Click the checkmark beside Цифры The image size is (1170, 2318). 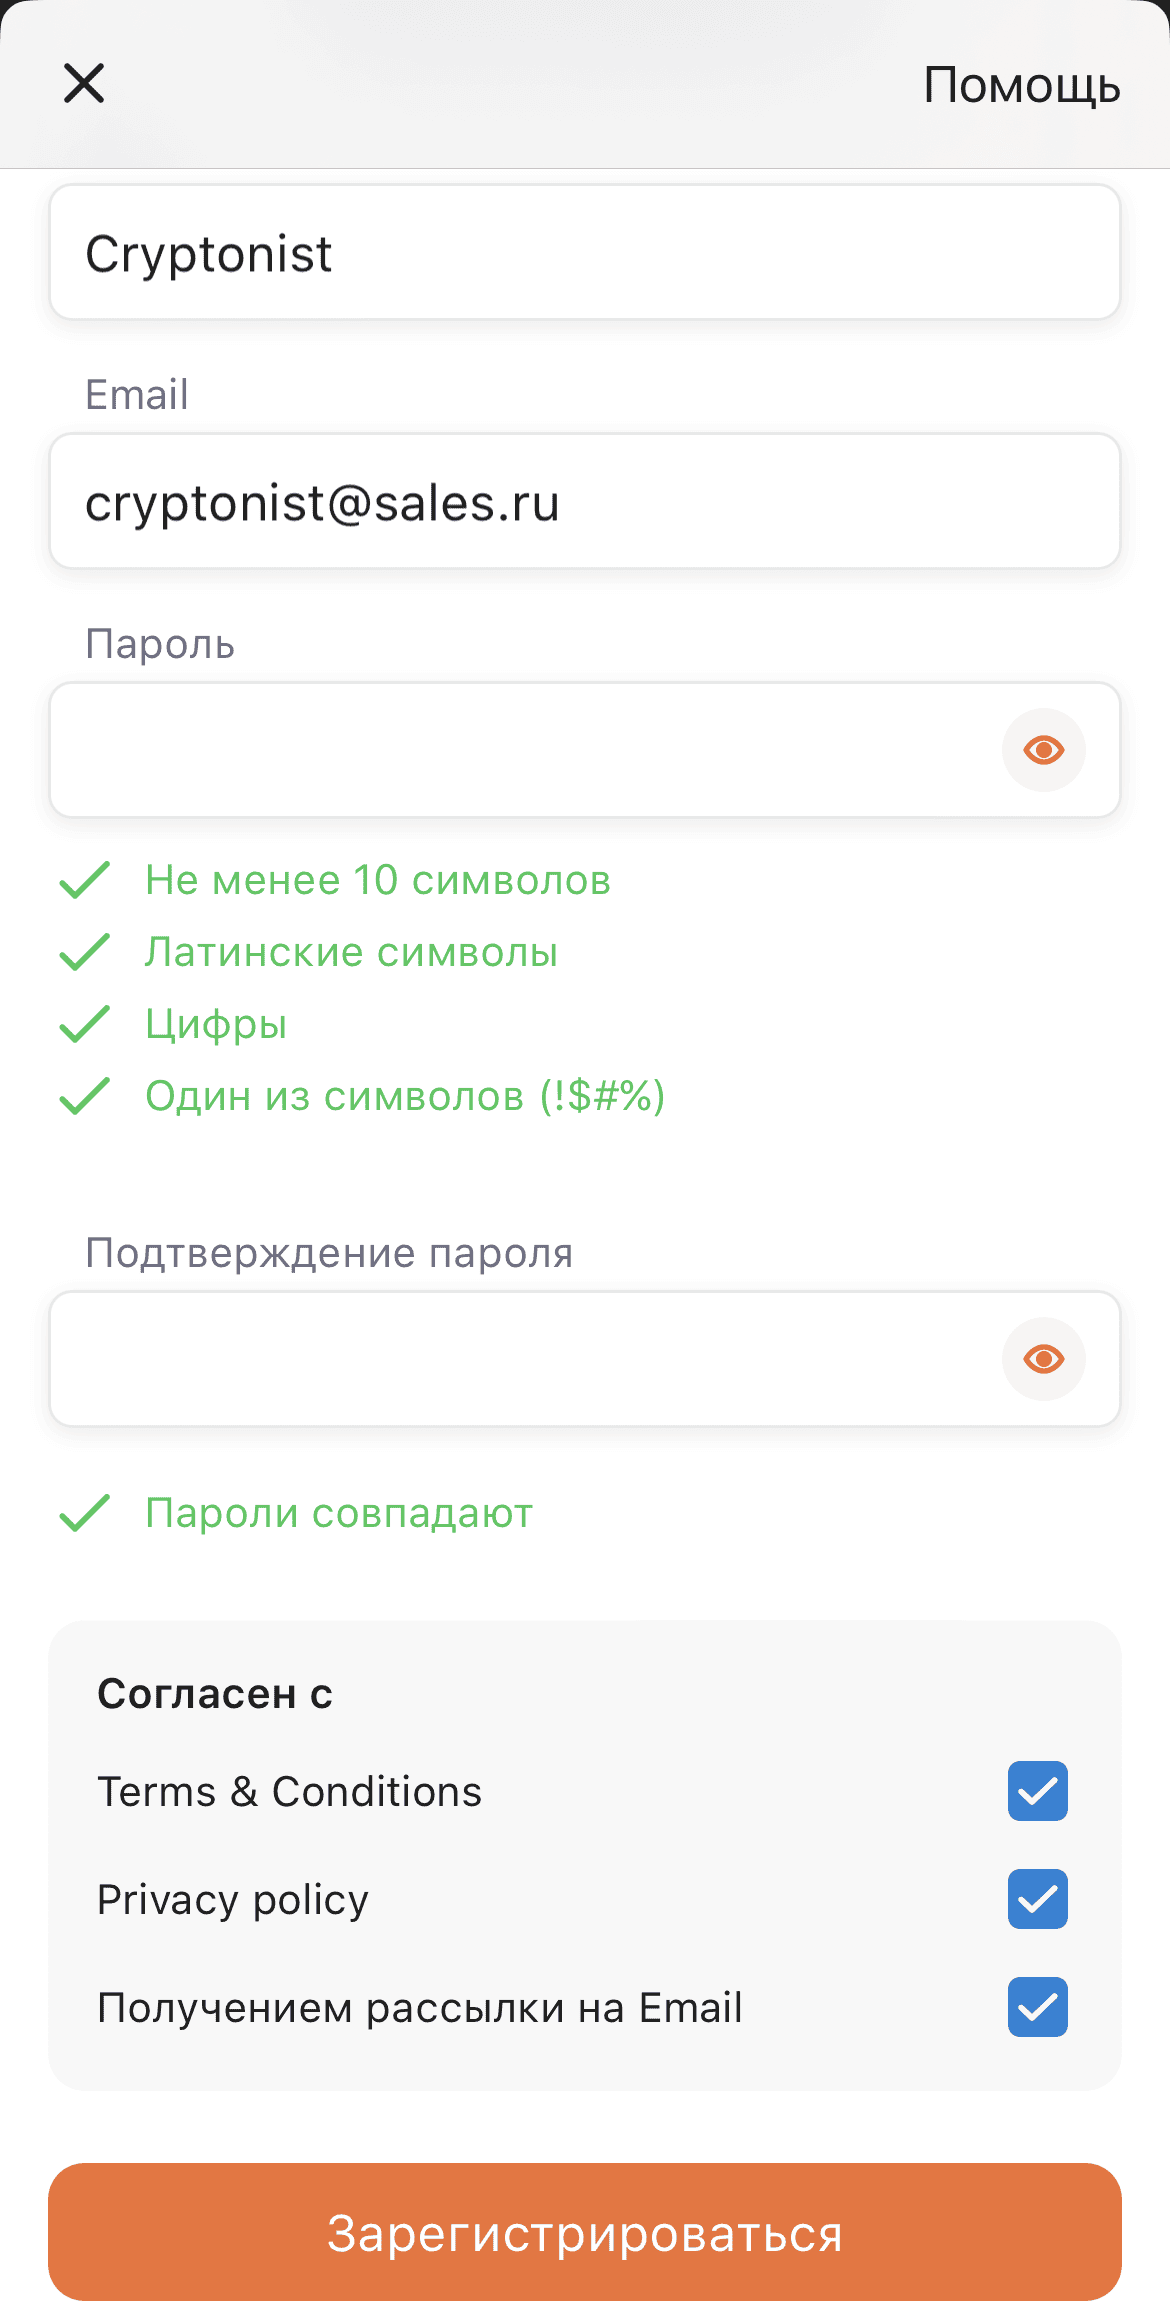click(x=85, y=1024)
